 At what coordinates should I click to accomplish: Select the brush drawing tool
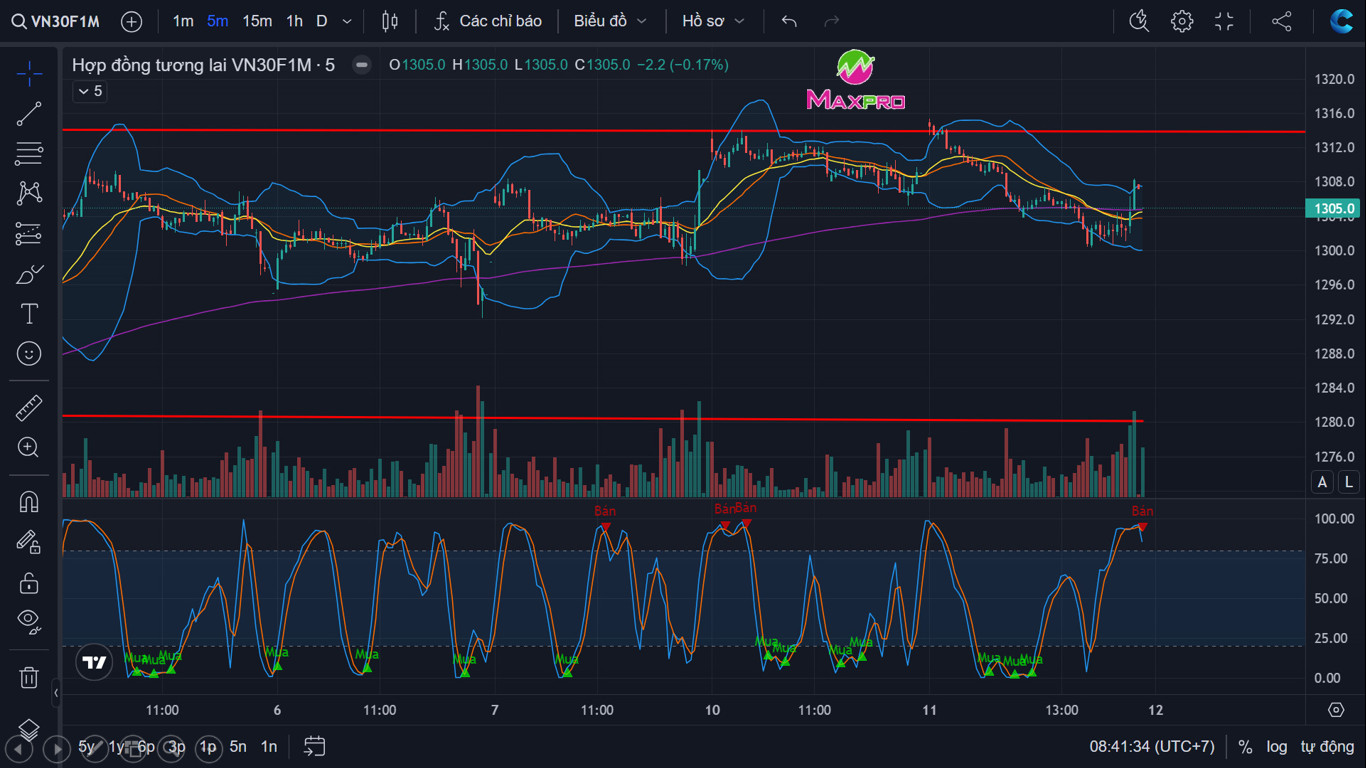[x=29, y=274]
